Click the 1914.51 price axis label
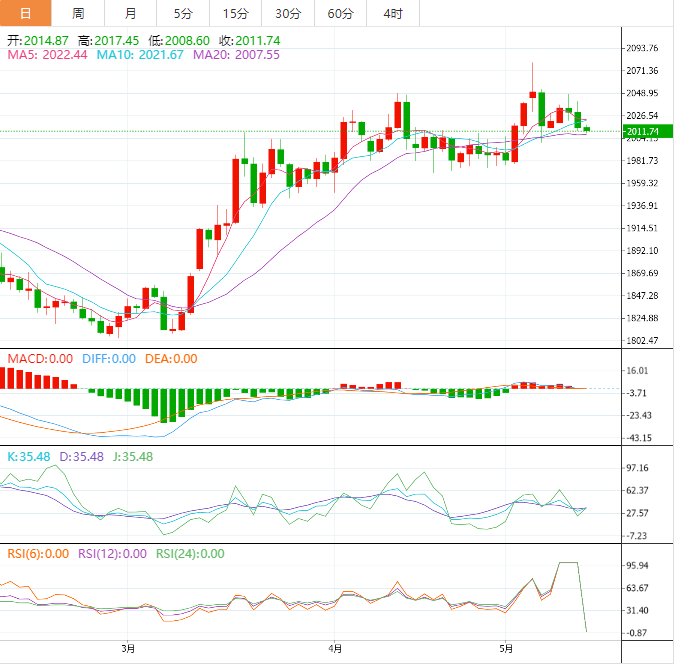Screen dimensions: 674x670 click(x=642, y=228)
